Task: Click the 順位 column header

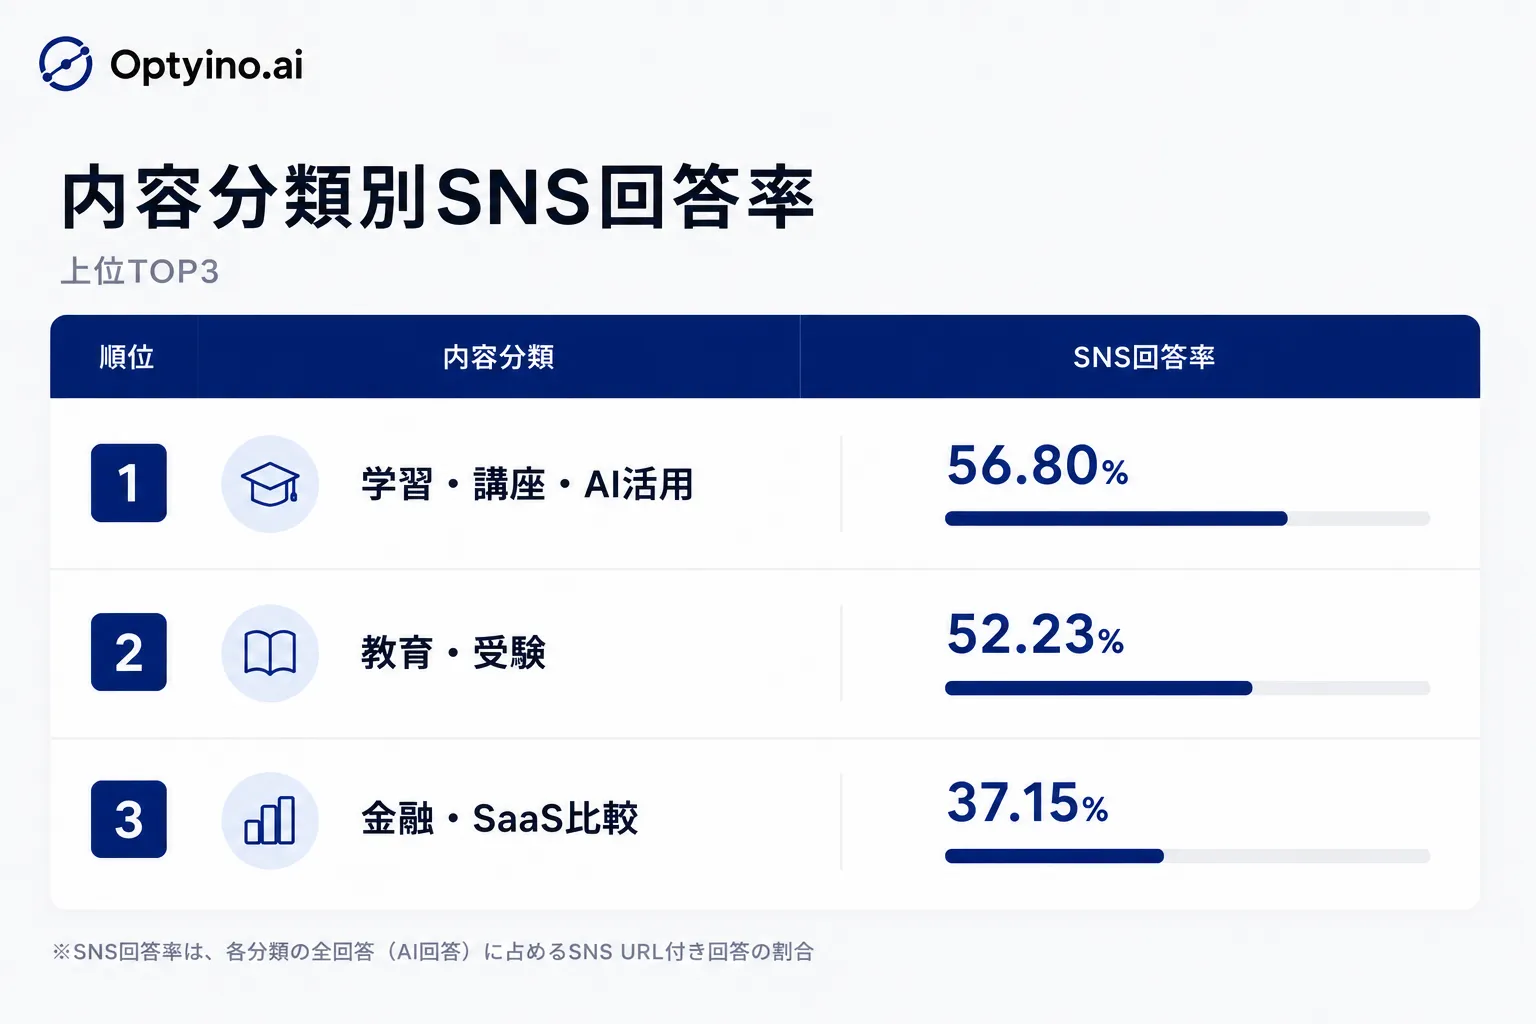Action: tap(127, 357)
